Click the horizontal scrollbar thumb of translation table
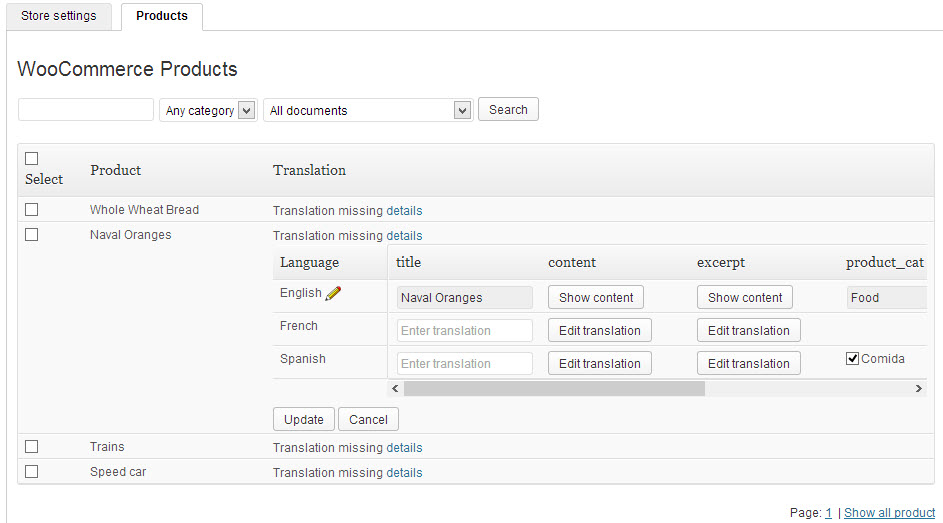Screen dimensions: 943x523 (x=554, y=389)
